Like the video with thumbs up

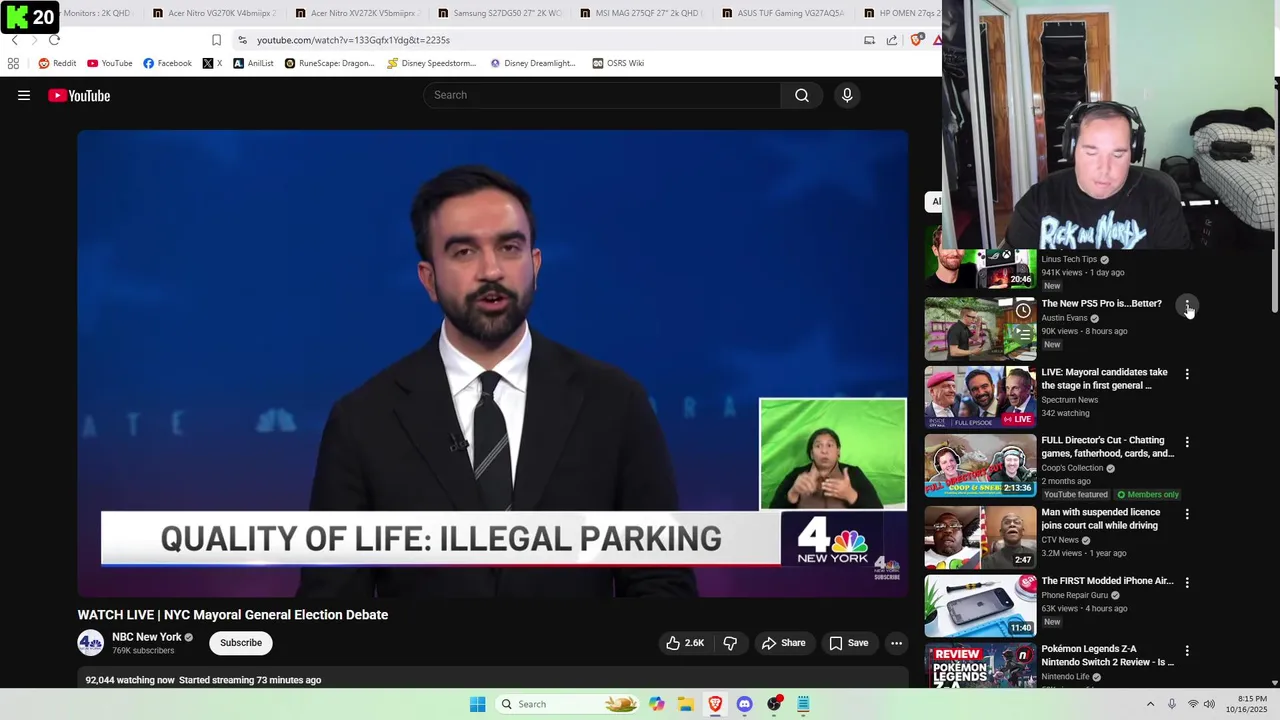685,643
